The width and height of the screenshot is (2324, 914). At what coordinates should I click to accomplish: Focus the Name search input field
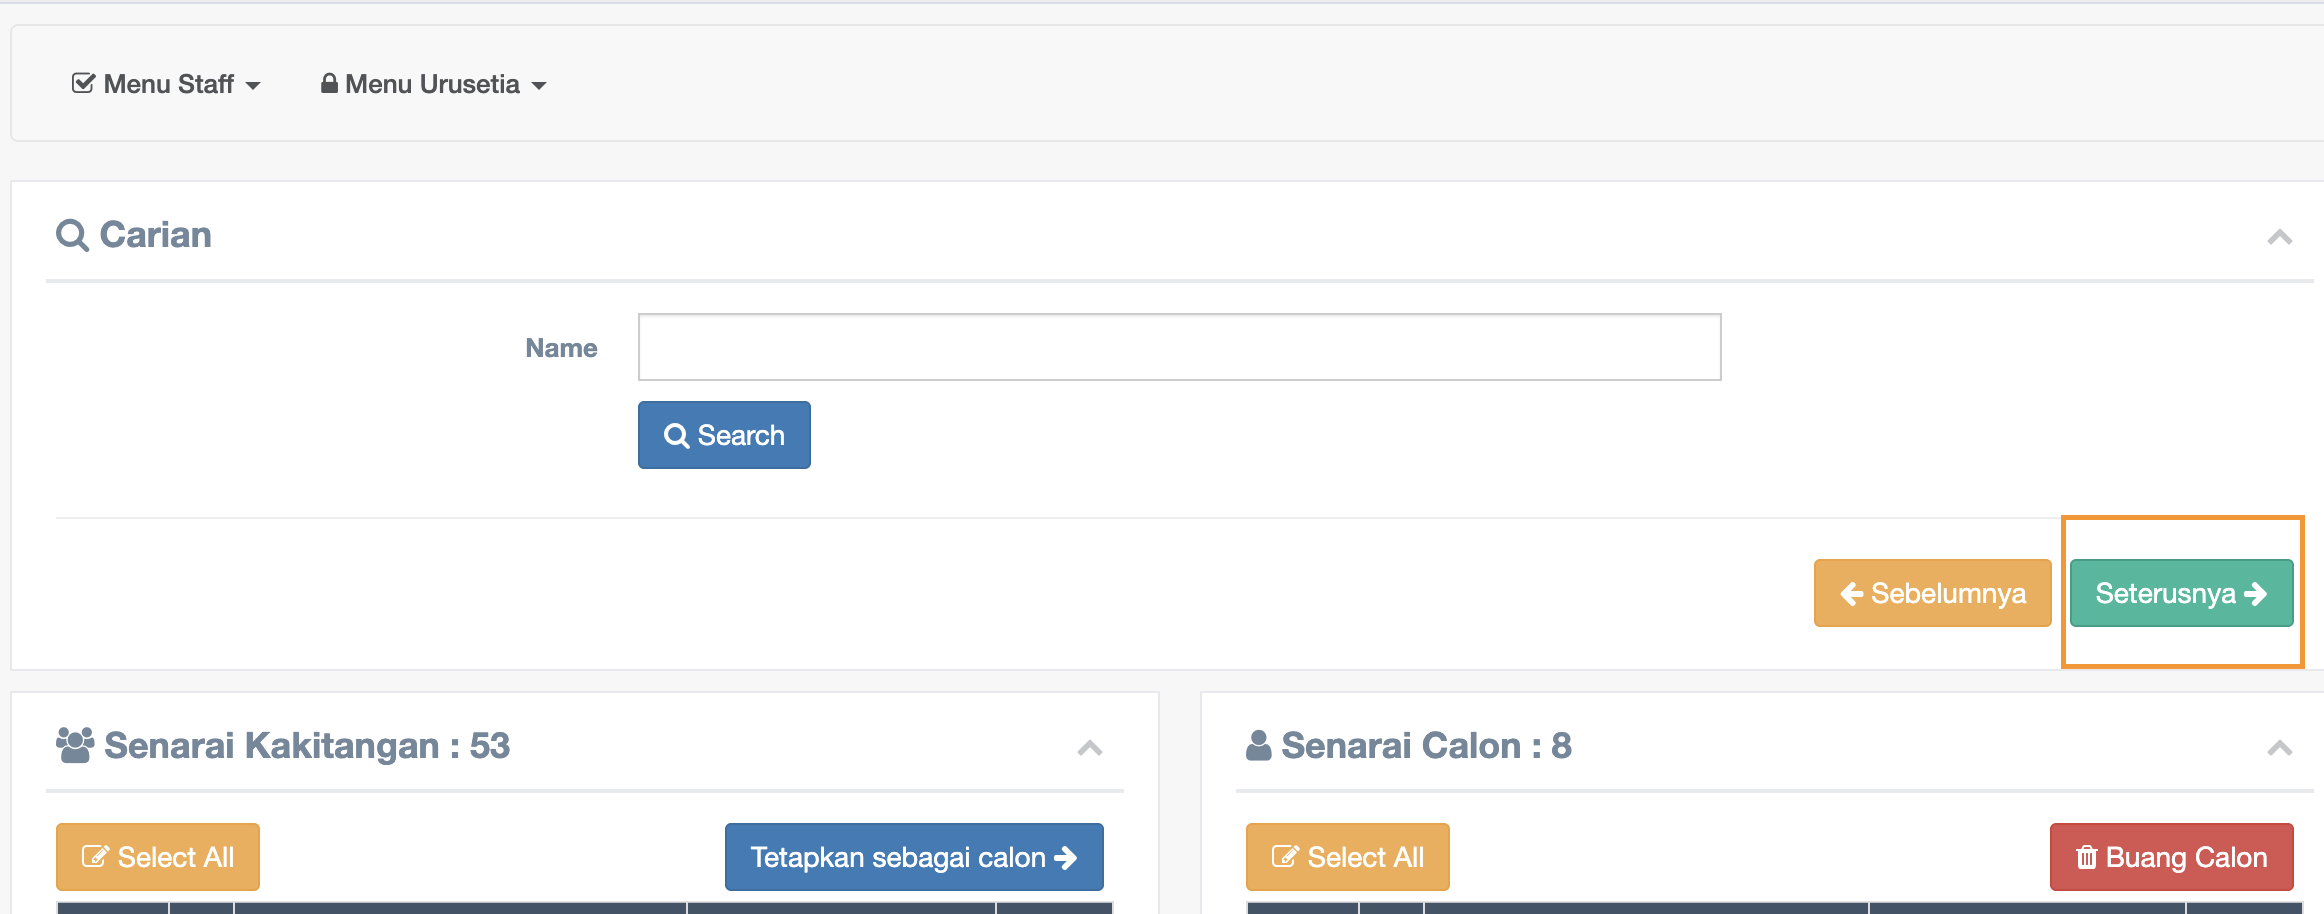click(1179, 347)
